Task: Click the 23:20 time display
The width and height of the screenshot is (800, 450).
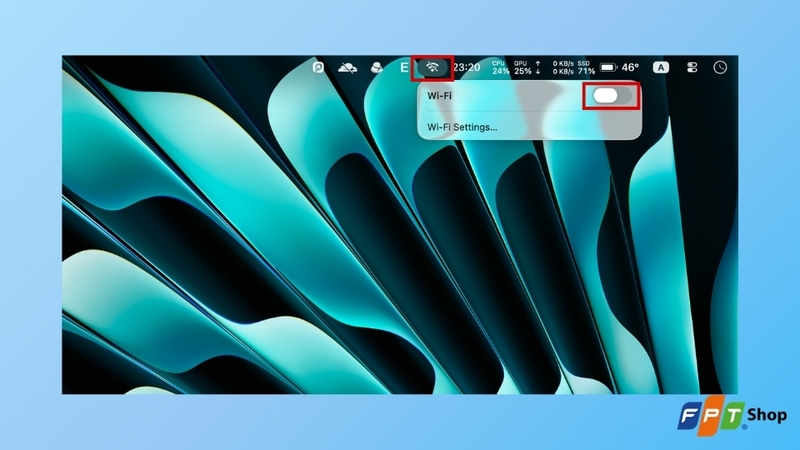Action: pyautogui.click(x=466, y=67)
